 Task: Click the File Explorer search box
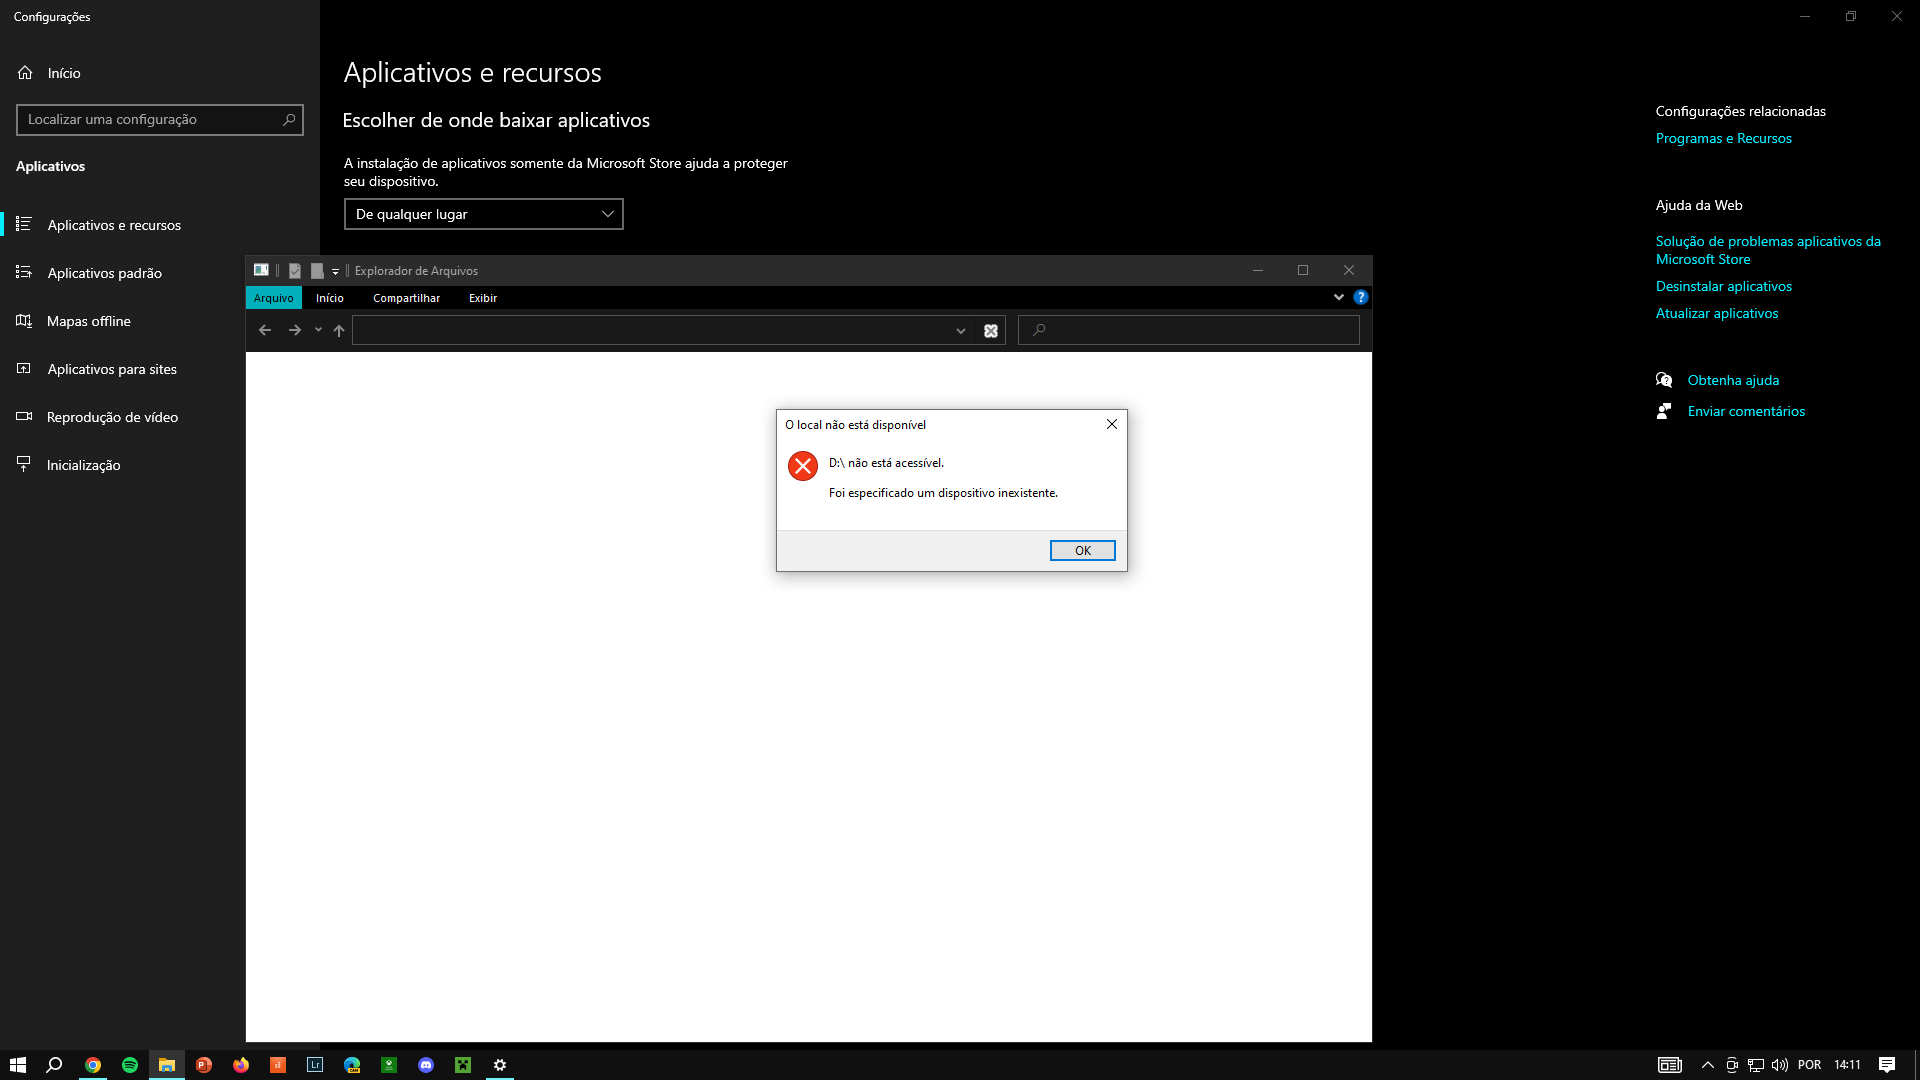tap(1189, 330)
